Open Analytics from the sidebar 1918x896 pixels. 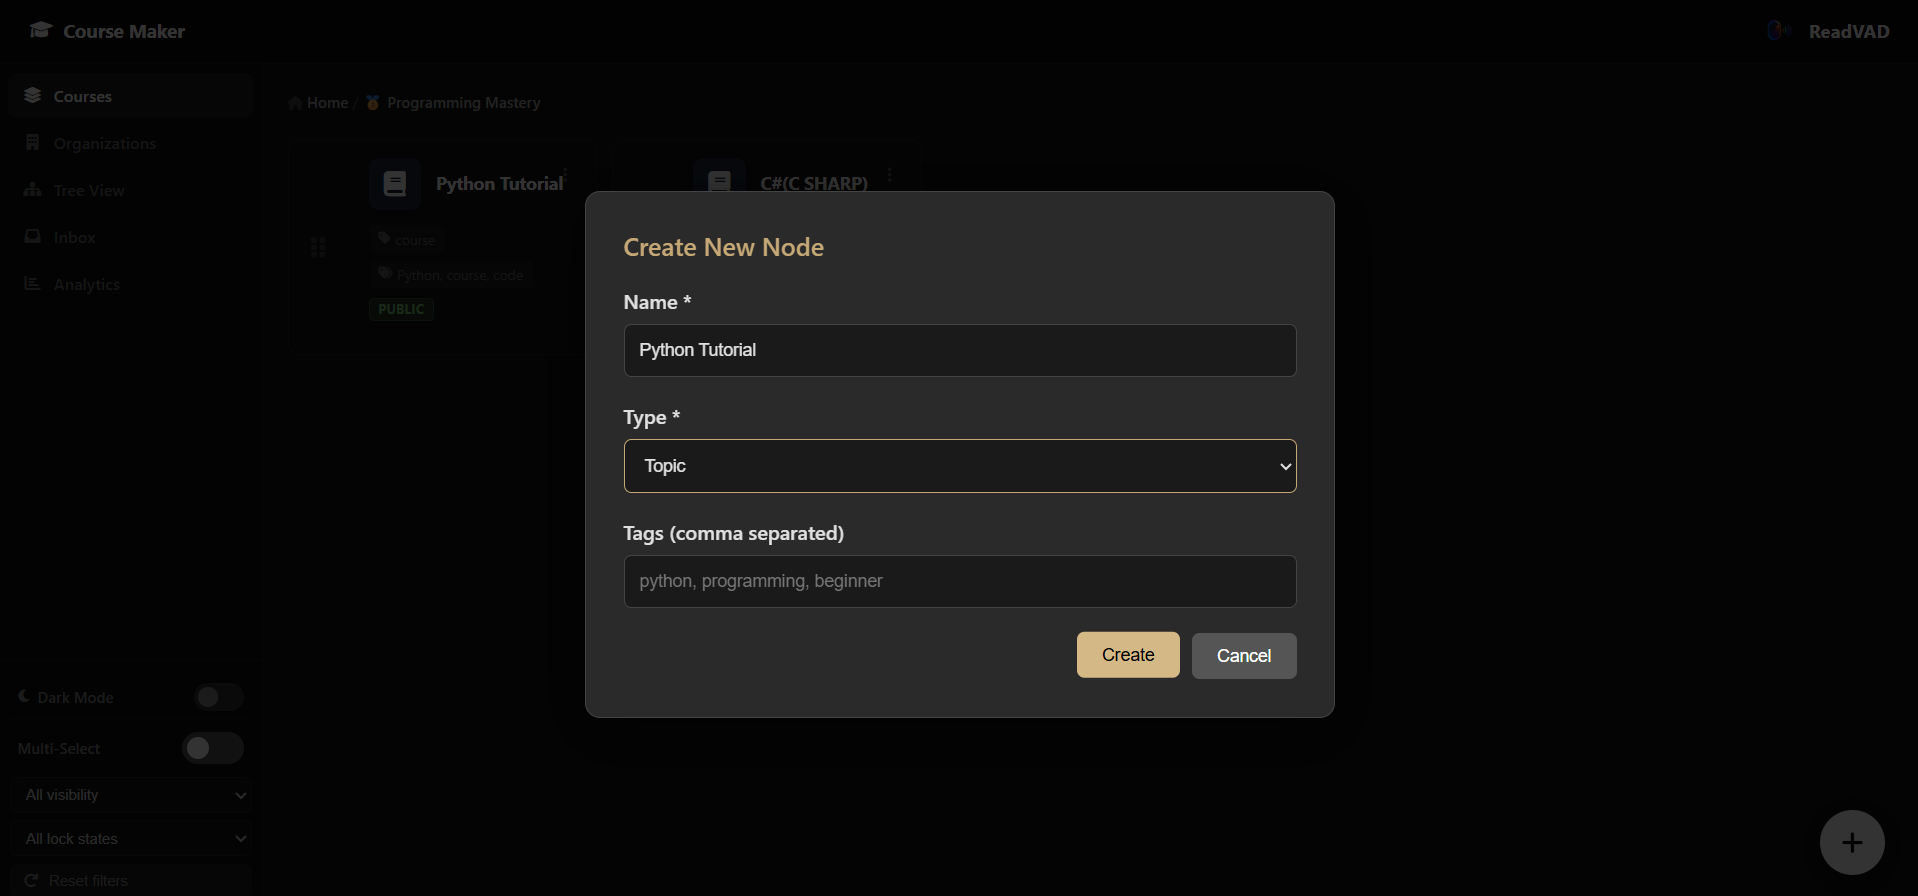click(x=131, y=284)
